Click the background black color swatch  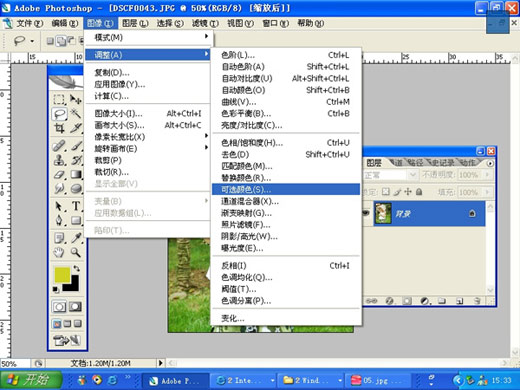click(x=73, y=287)
